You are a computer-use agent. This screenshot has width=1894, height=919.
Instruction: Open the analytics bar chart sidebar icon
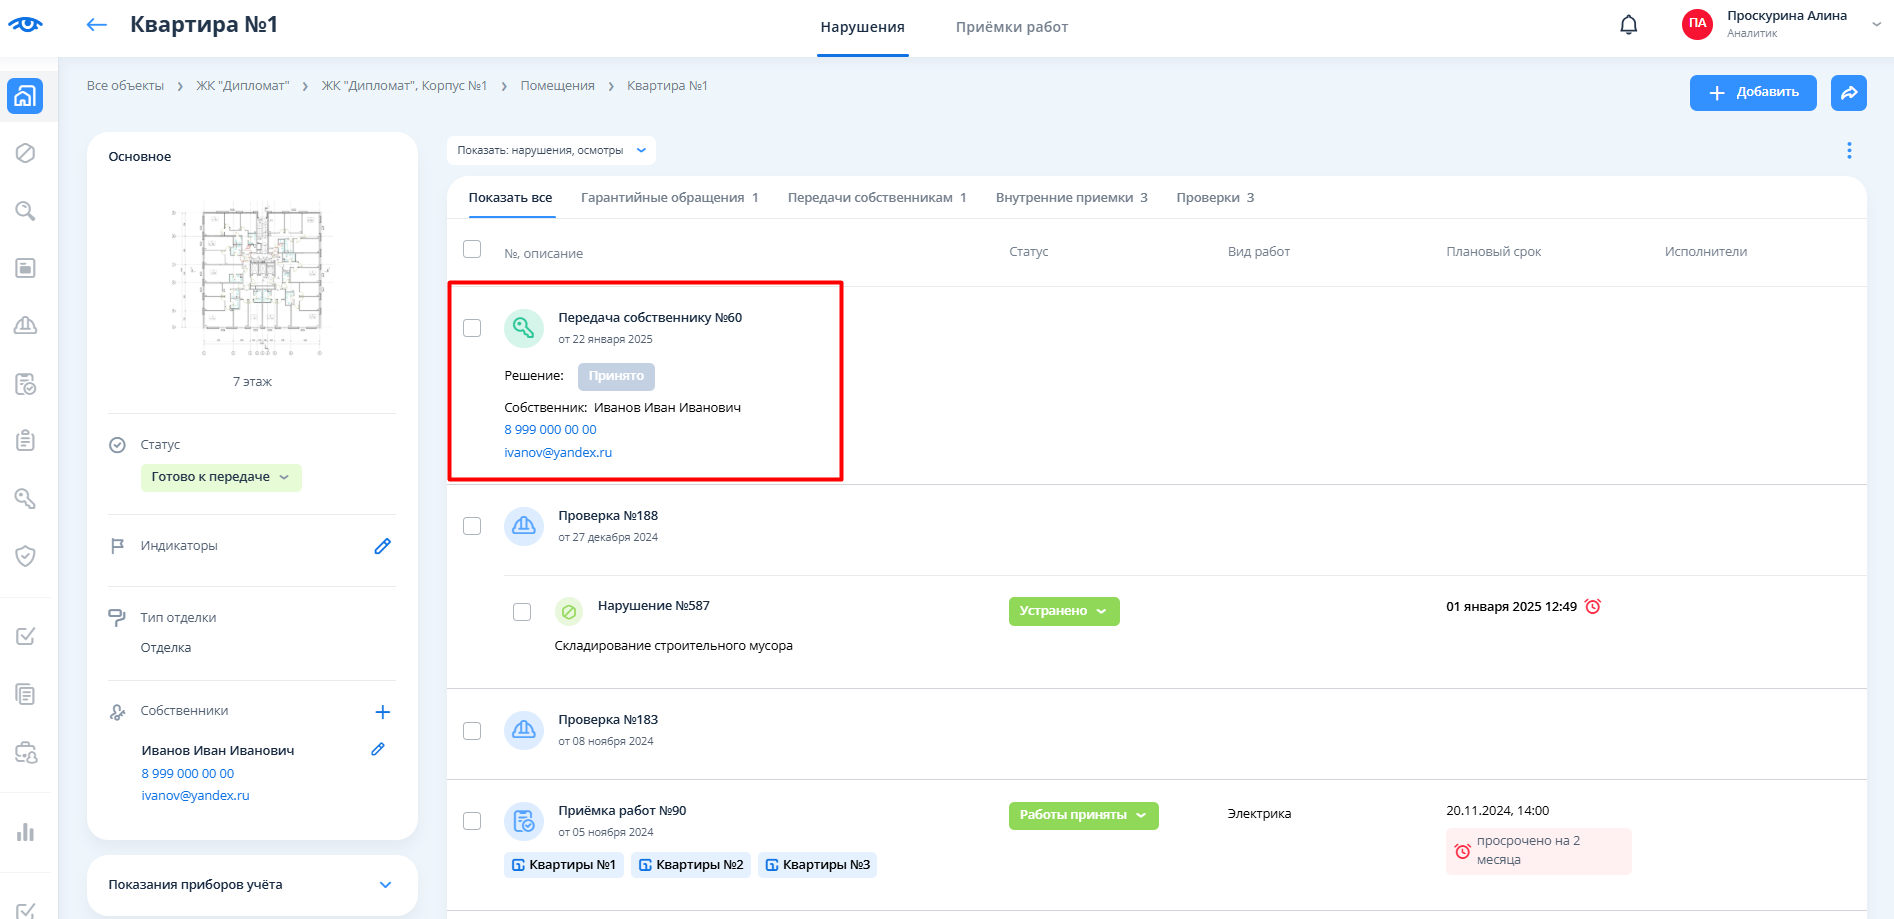[25, 832]
